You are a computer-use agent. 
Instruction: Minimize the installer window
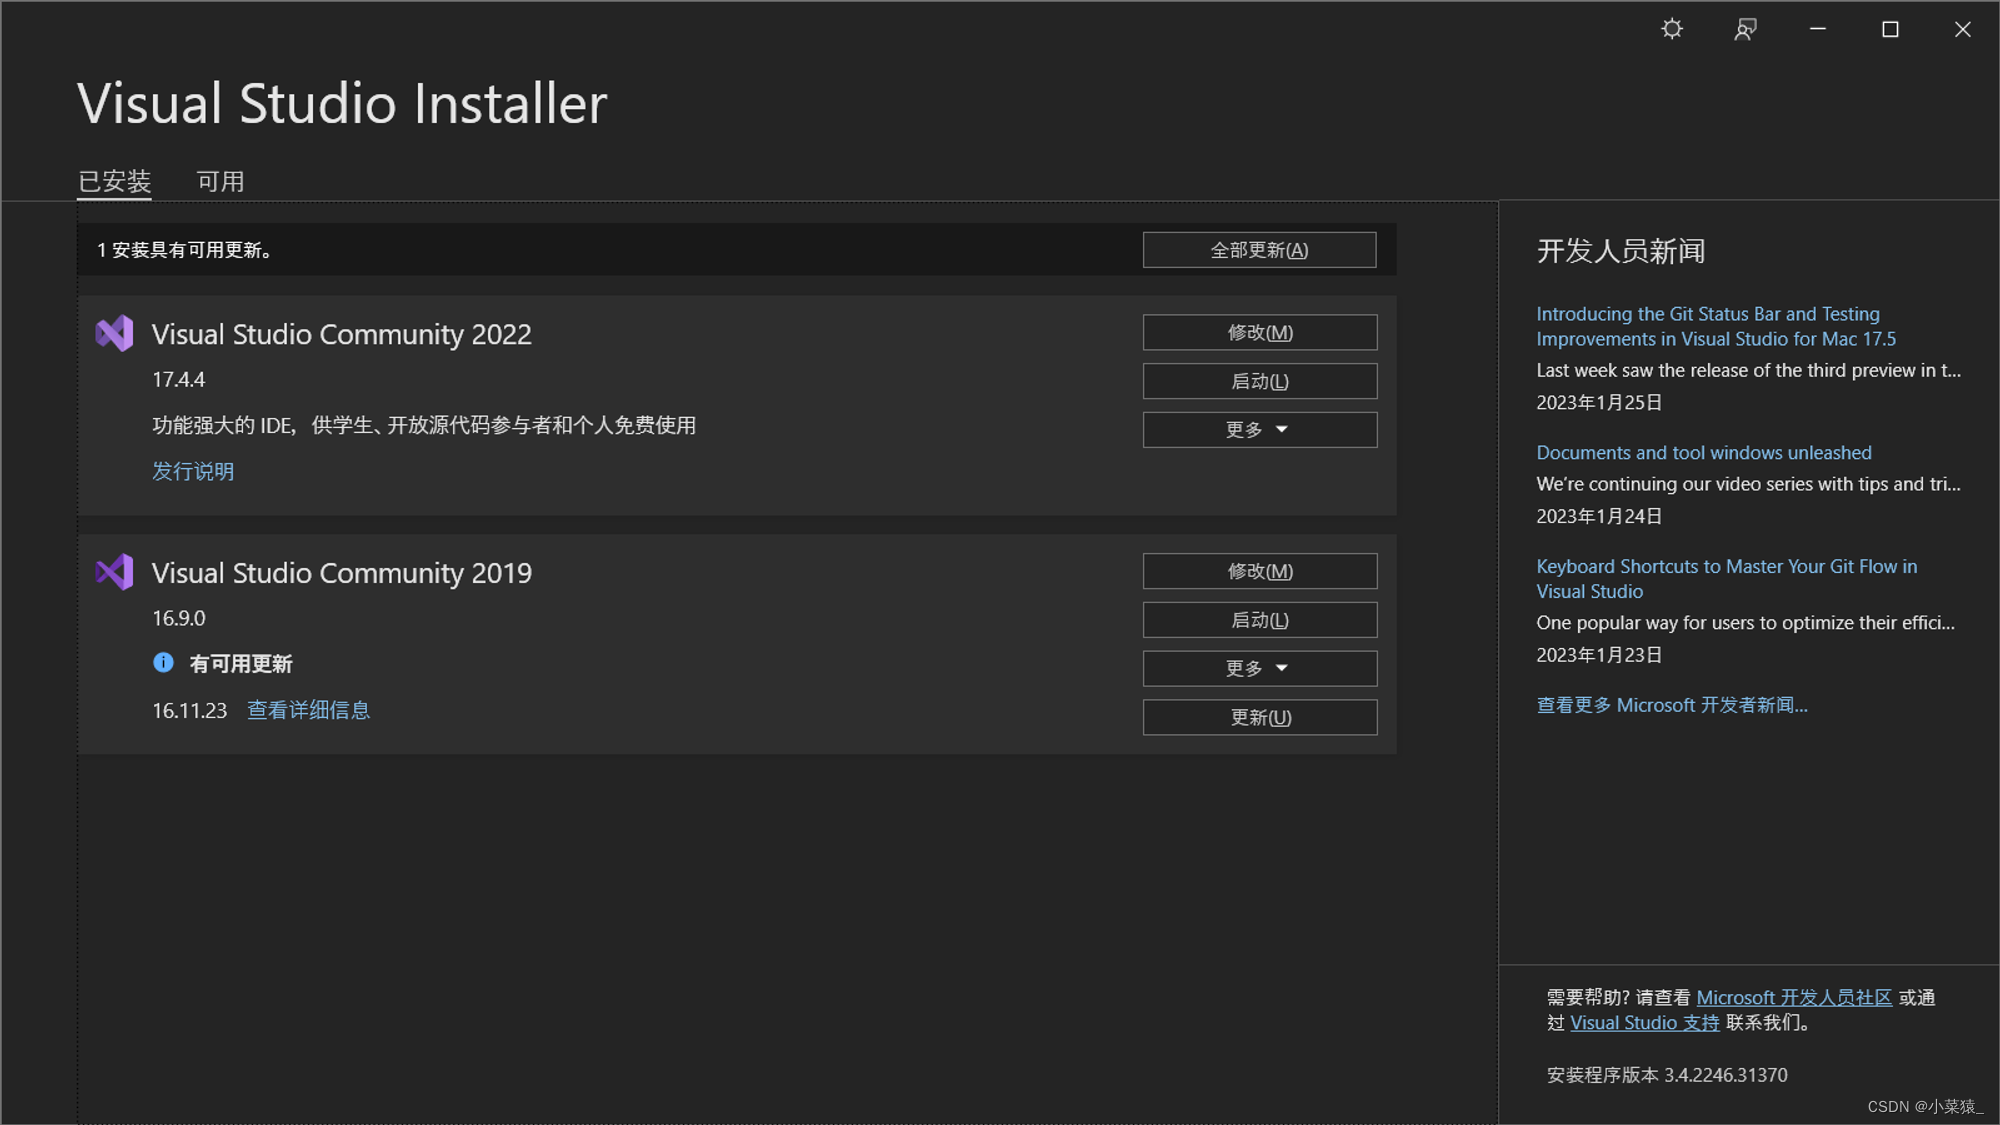tap(1818, 29)
